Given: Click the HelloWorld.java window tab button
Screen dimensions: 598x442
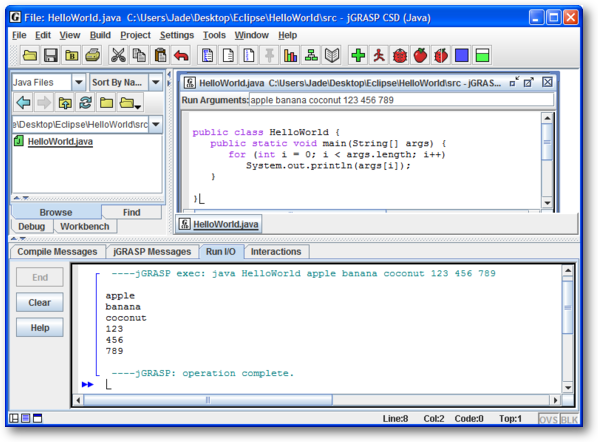Looking at the screenshot, I should coord(219,224).
